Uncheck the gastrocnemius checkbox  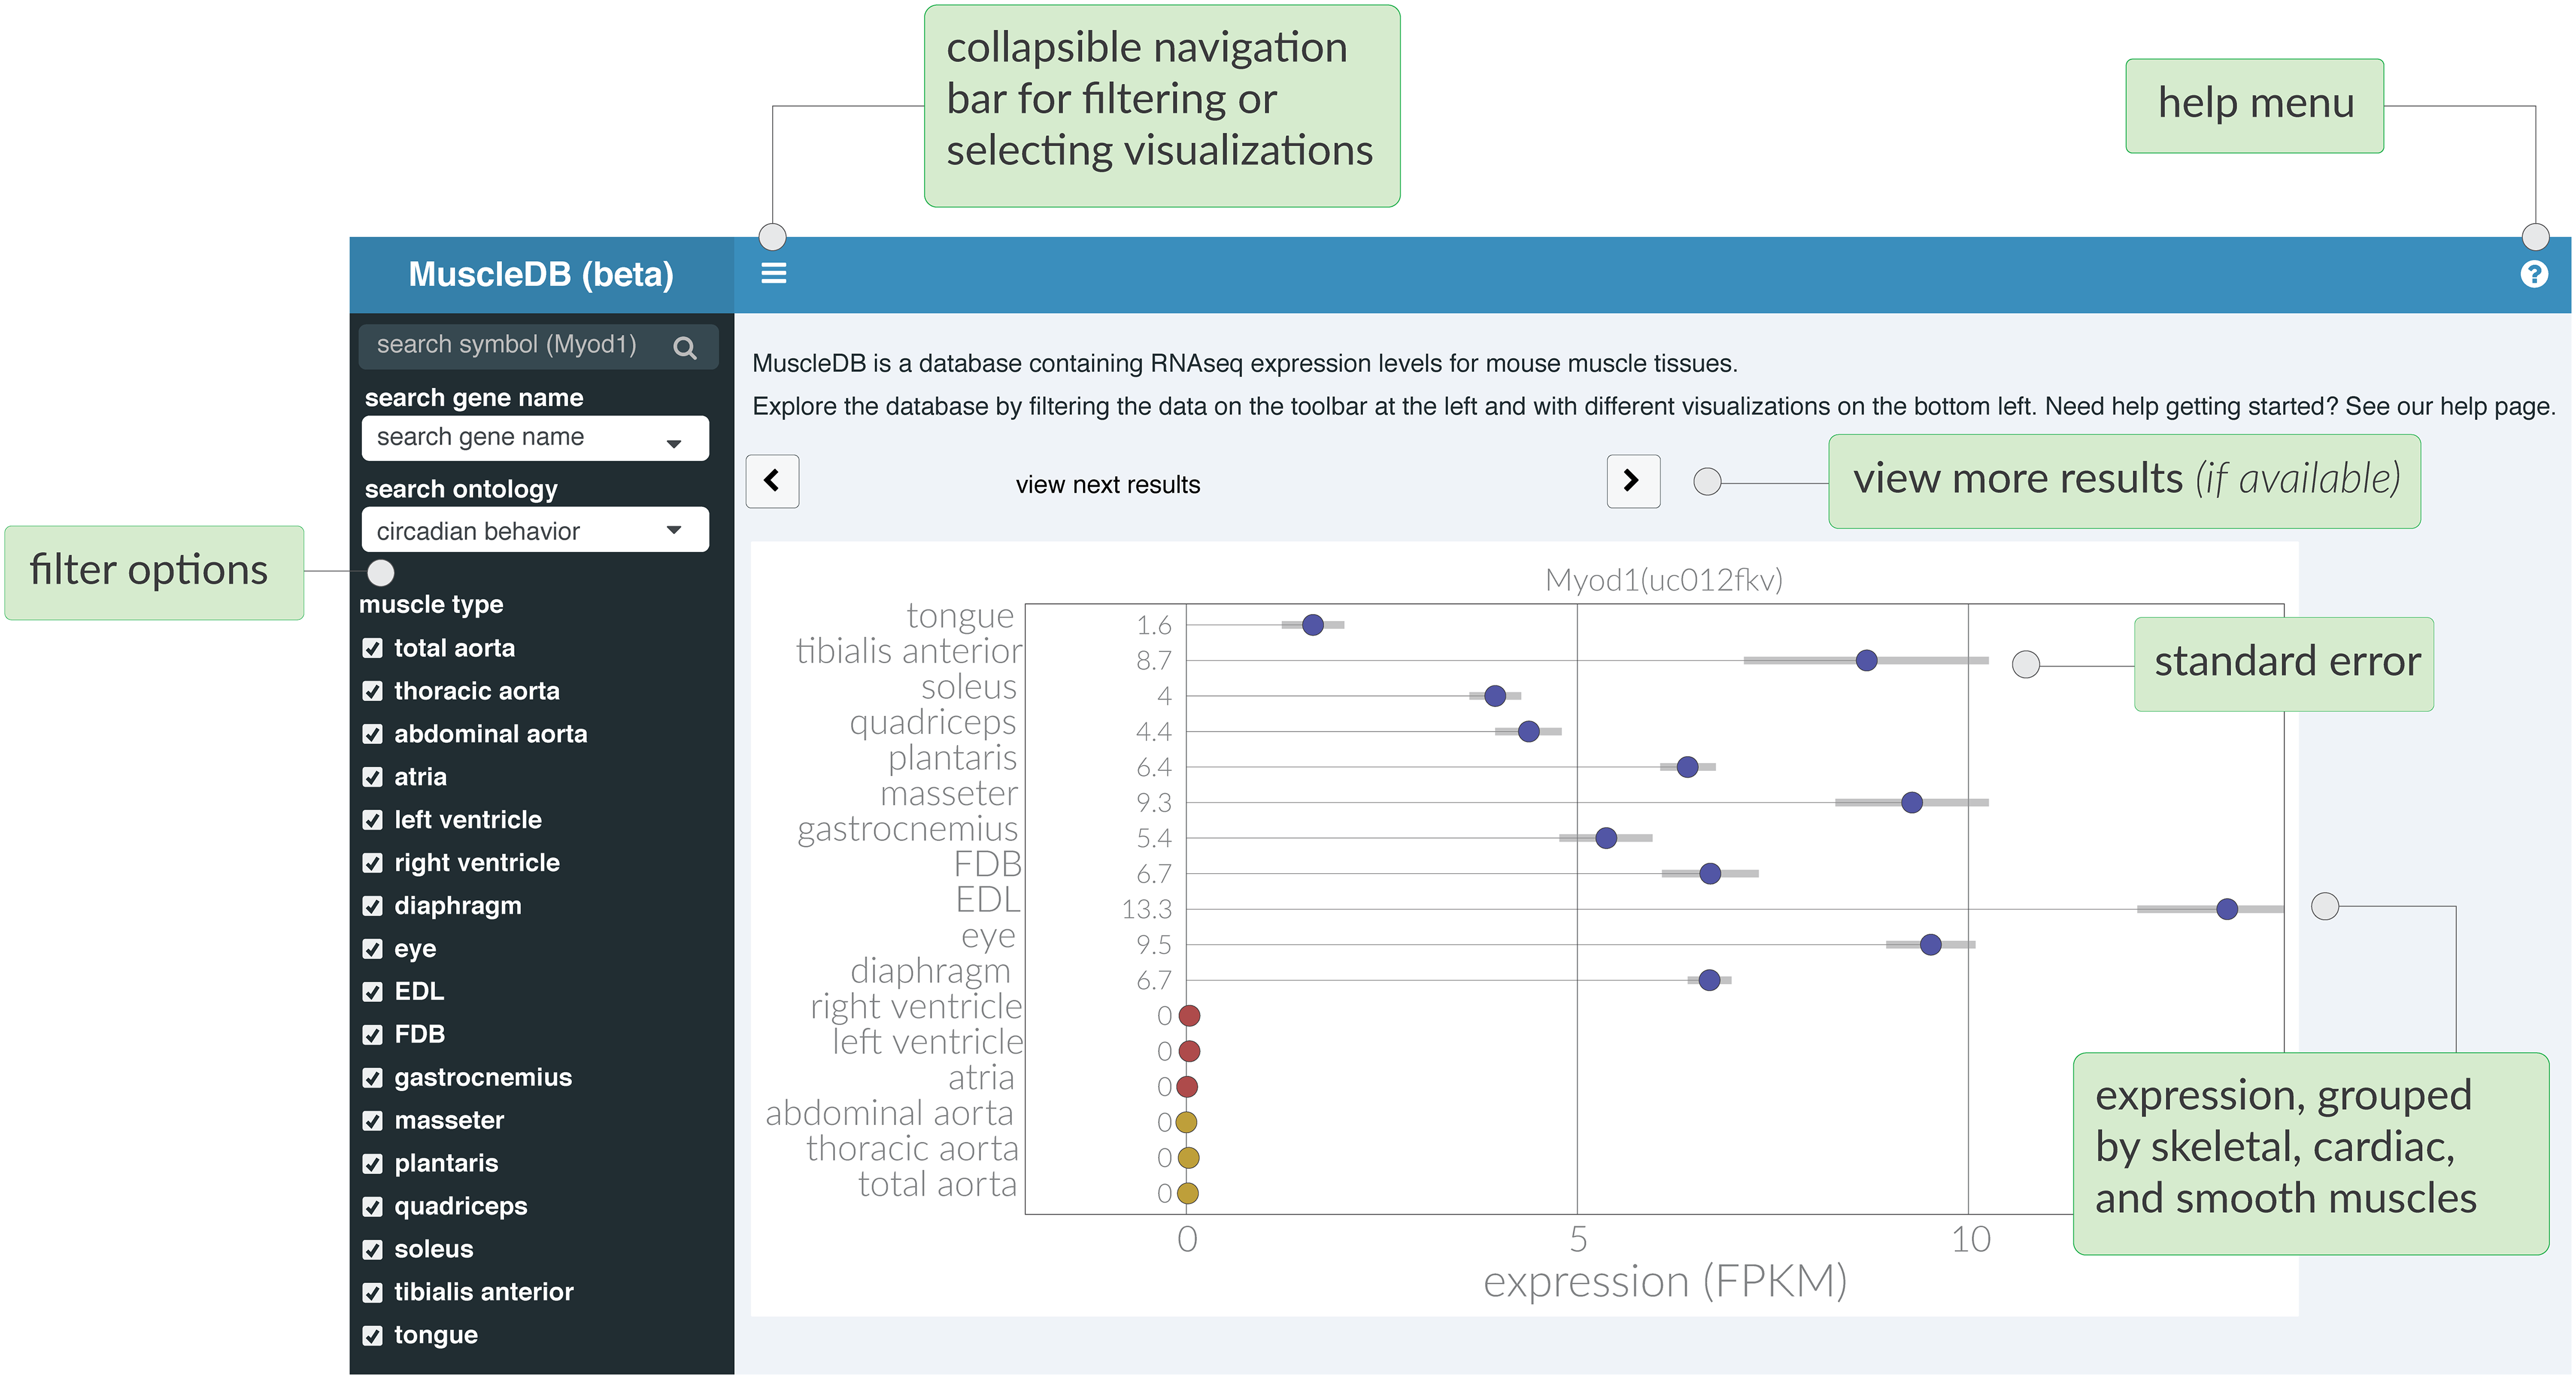[x=373, y=1078]
